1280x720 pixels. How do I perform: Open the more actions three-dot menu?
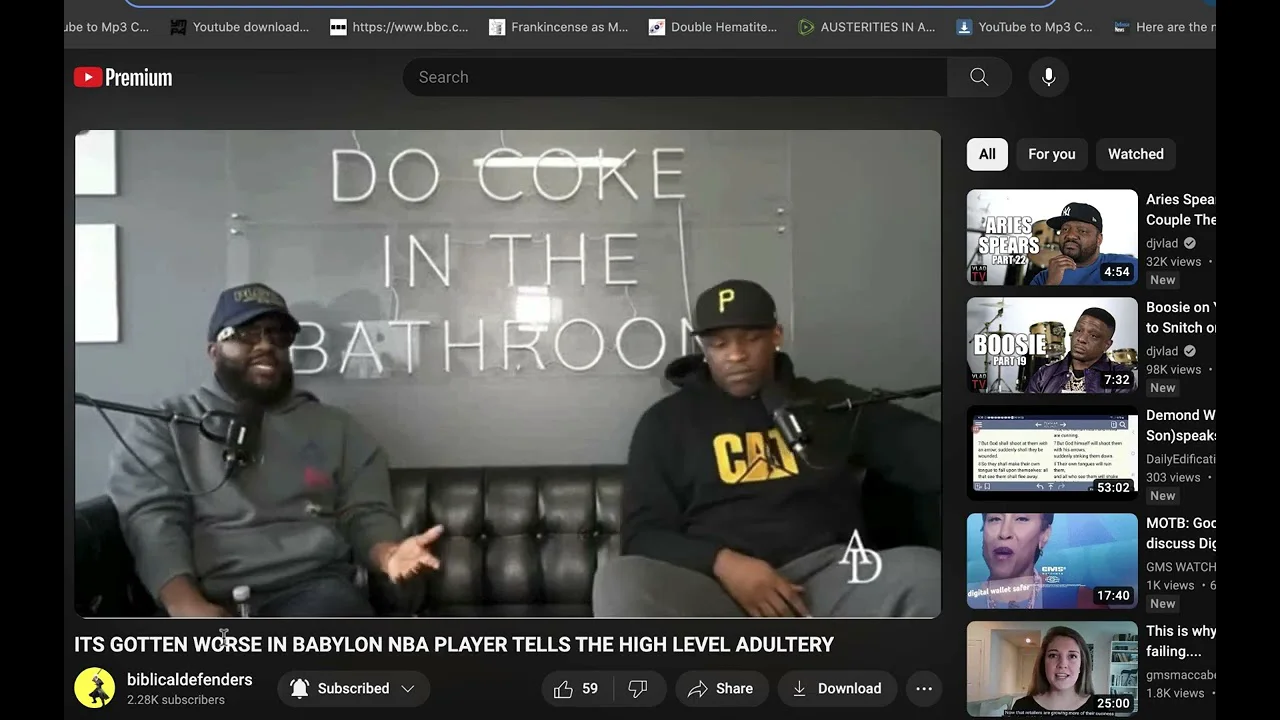pyautogui.click(x=924, y=688)
